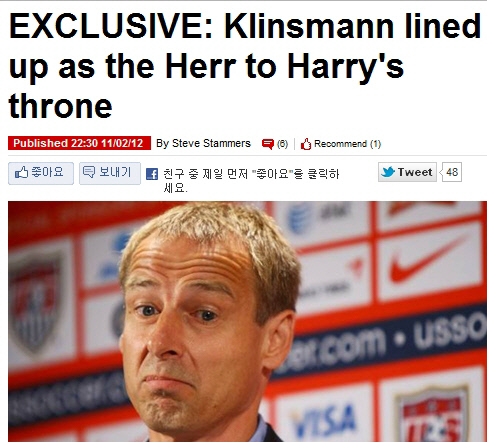Click the 보내기 Send button

110,173
